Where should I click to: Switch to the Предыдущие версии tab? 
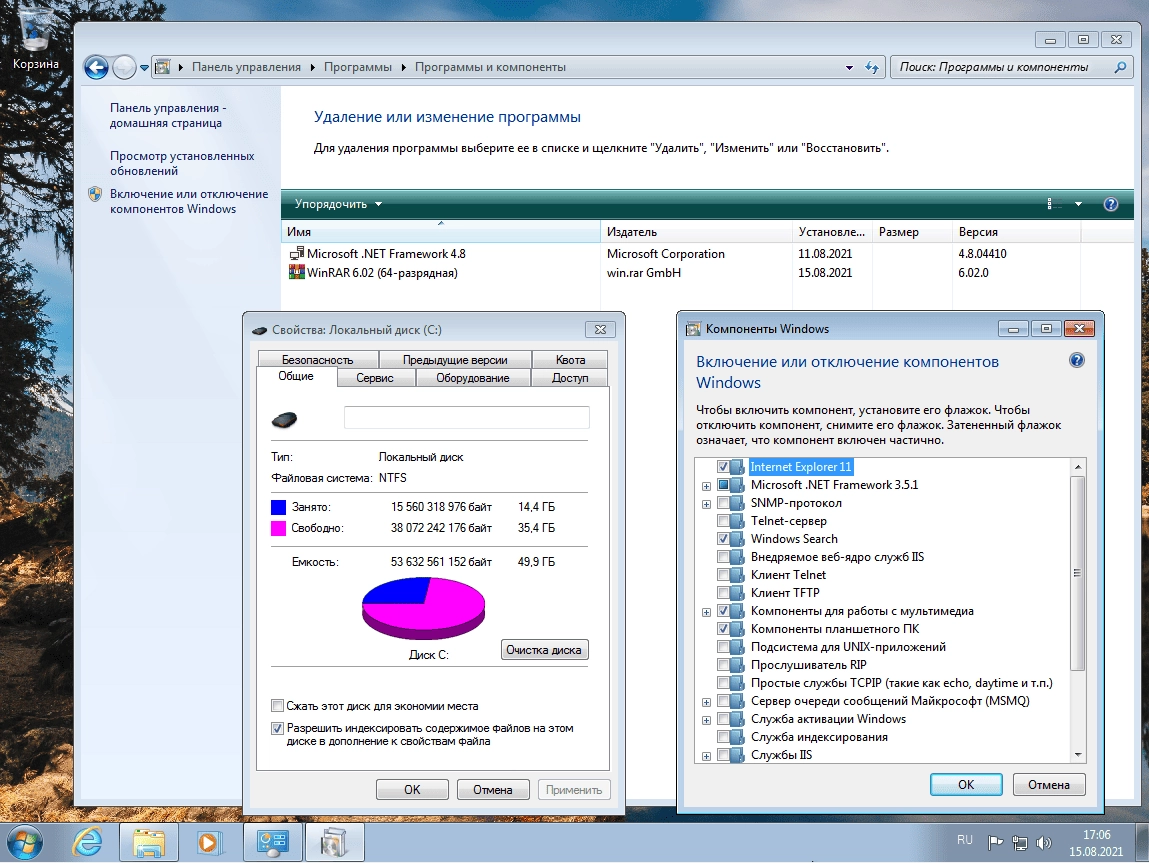pos(455,360)
